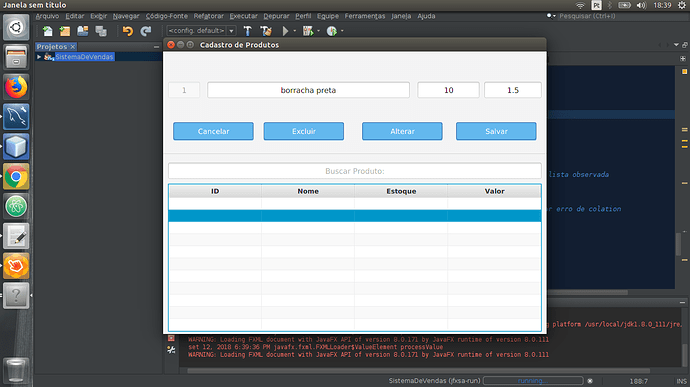
Task: Open the Refatorar menu
Action: pyautogui.click(x=209, y=16)
